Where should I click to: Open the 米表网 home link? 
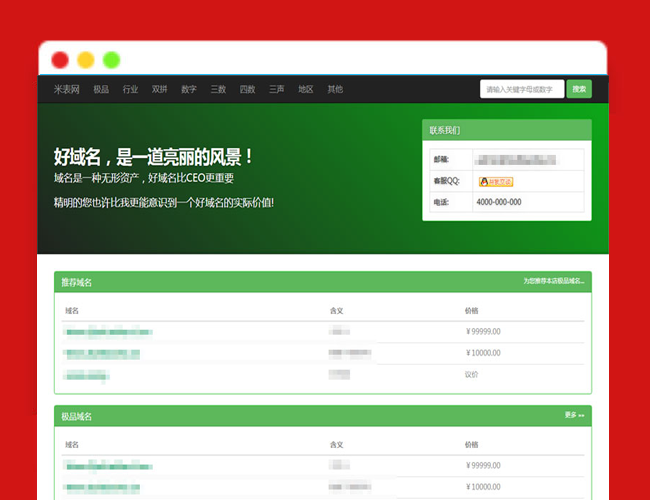66,89
